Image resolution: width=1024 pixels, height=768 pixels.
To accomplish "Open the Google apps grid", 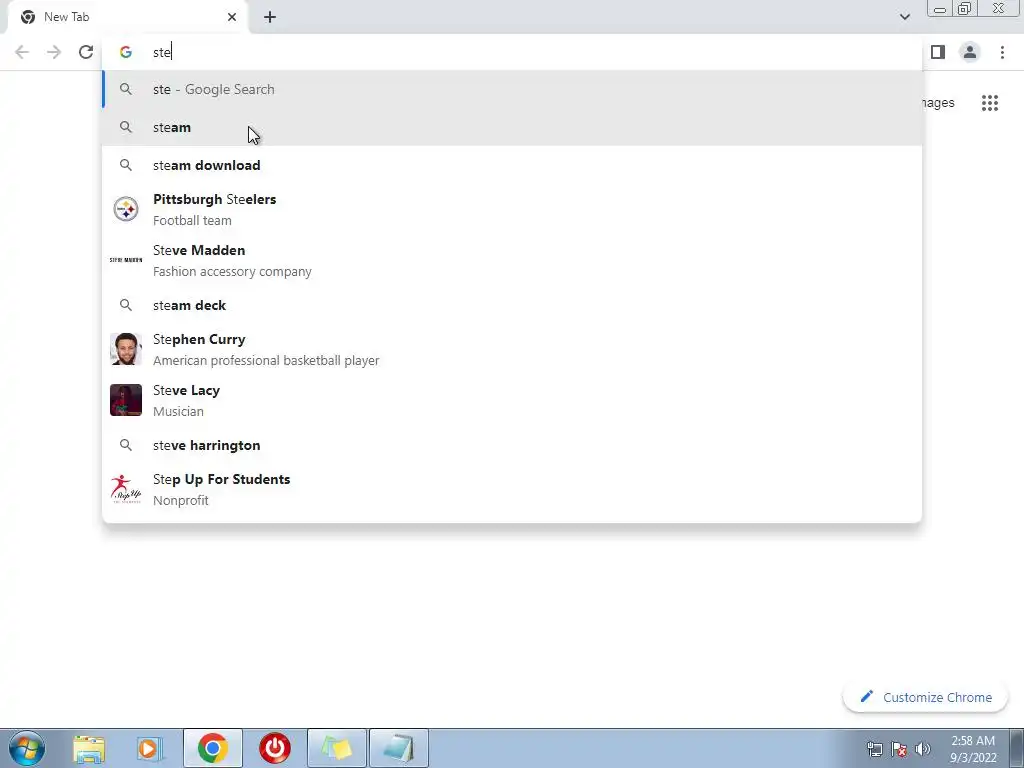I will pyautogui.click(x=990, y=103).
